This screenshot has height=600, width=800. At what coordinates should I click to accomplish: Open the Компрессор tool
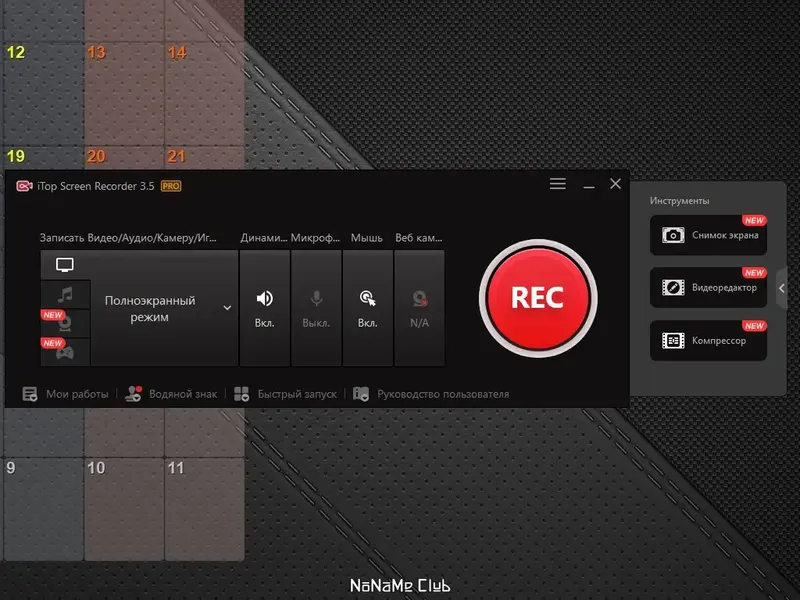click(708, 340)
